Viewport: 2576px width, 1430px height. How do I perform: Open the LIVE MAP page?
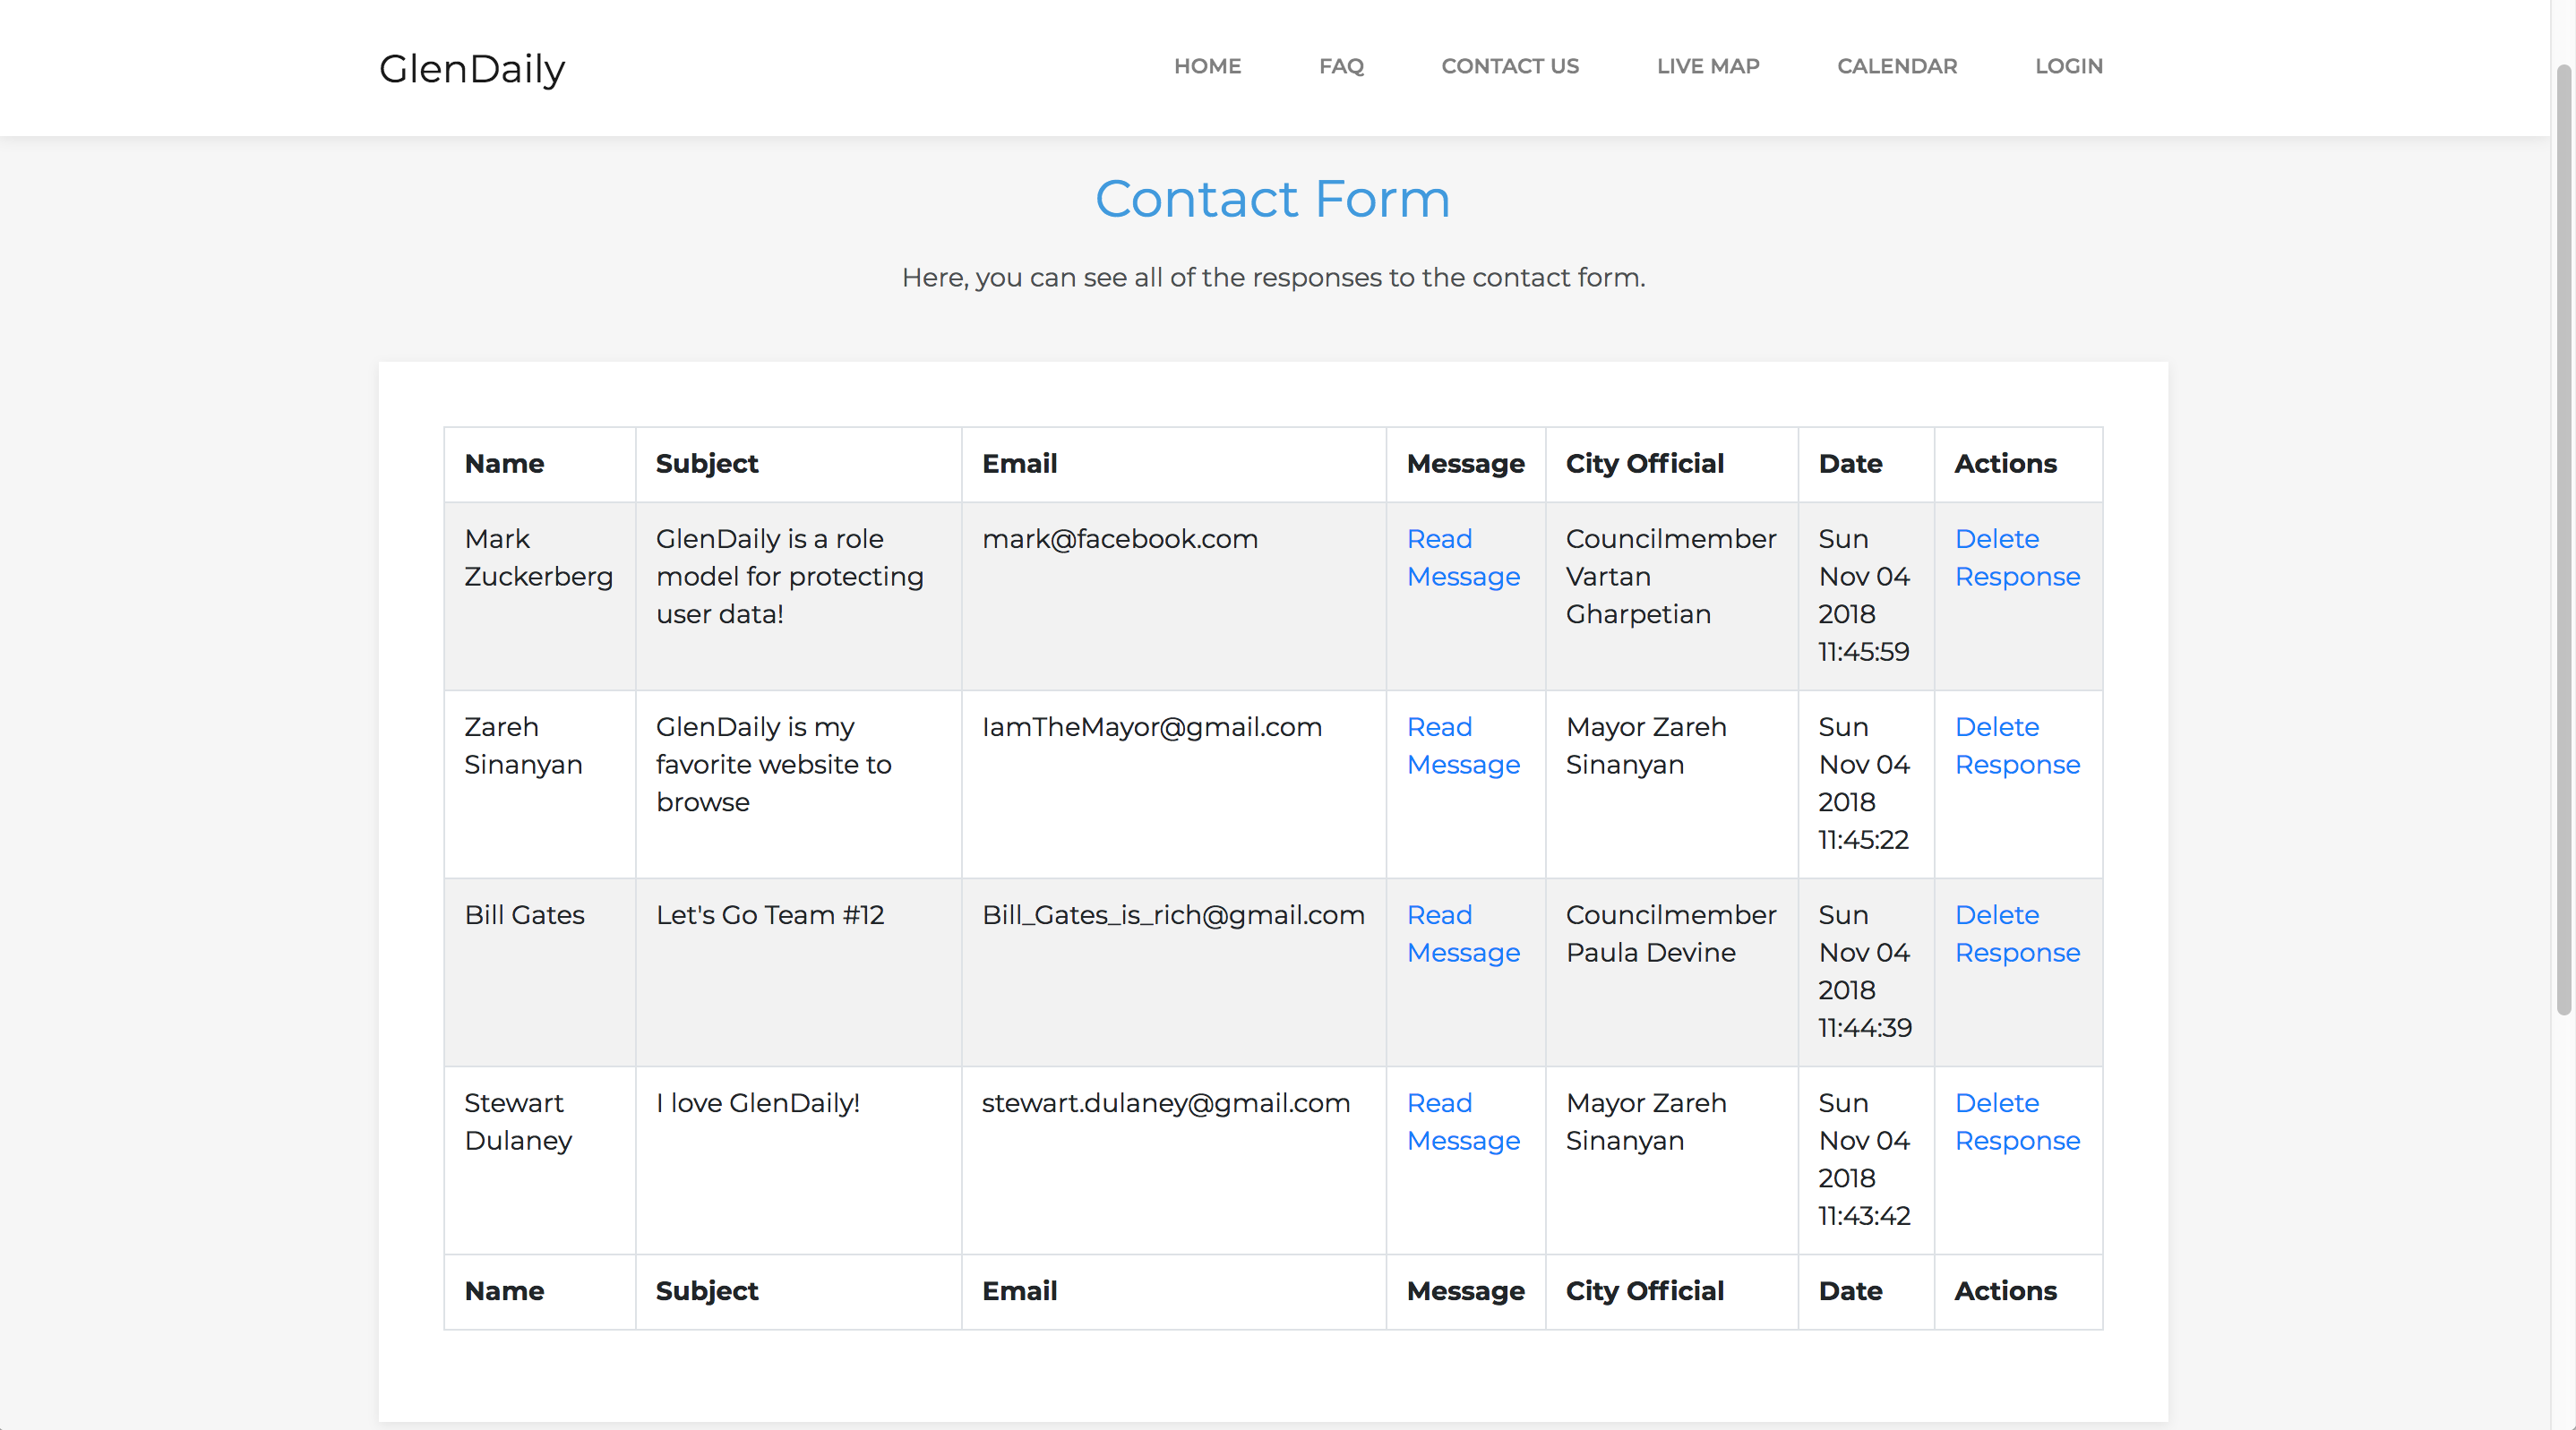click(x=1707, y=66)
